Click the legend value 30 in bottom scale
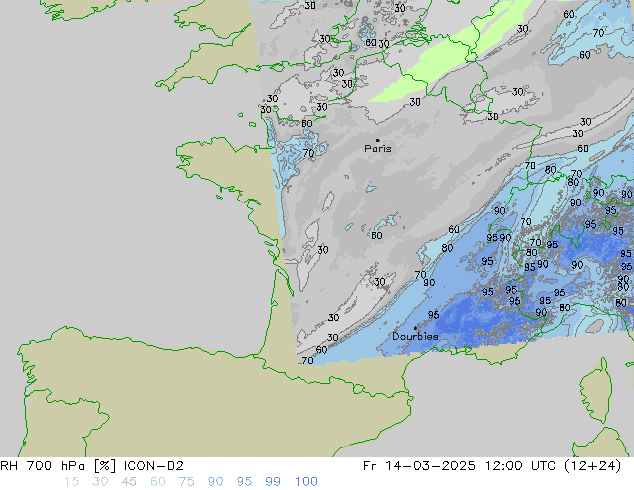 tap(100, 482)
